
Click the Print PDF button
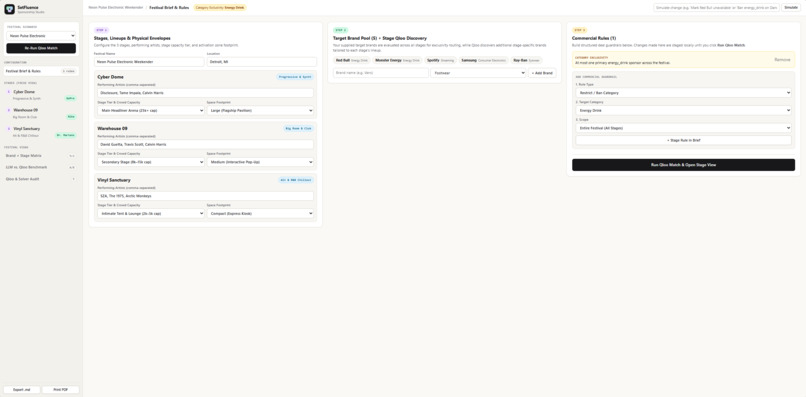point(61,390)
